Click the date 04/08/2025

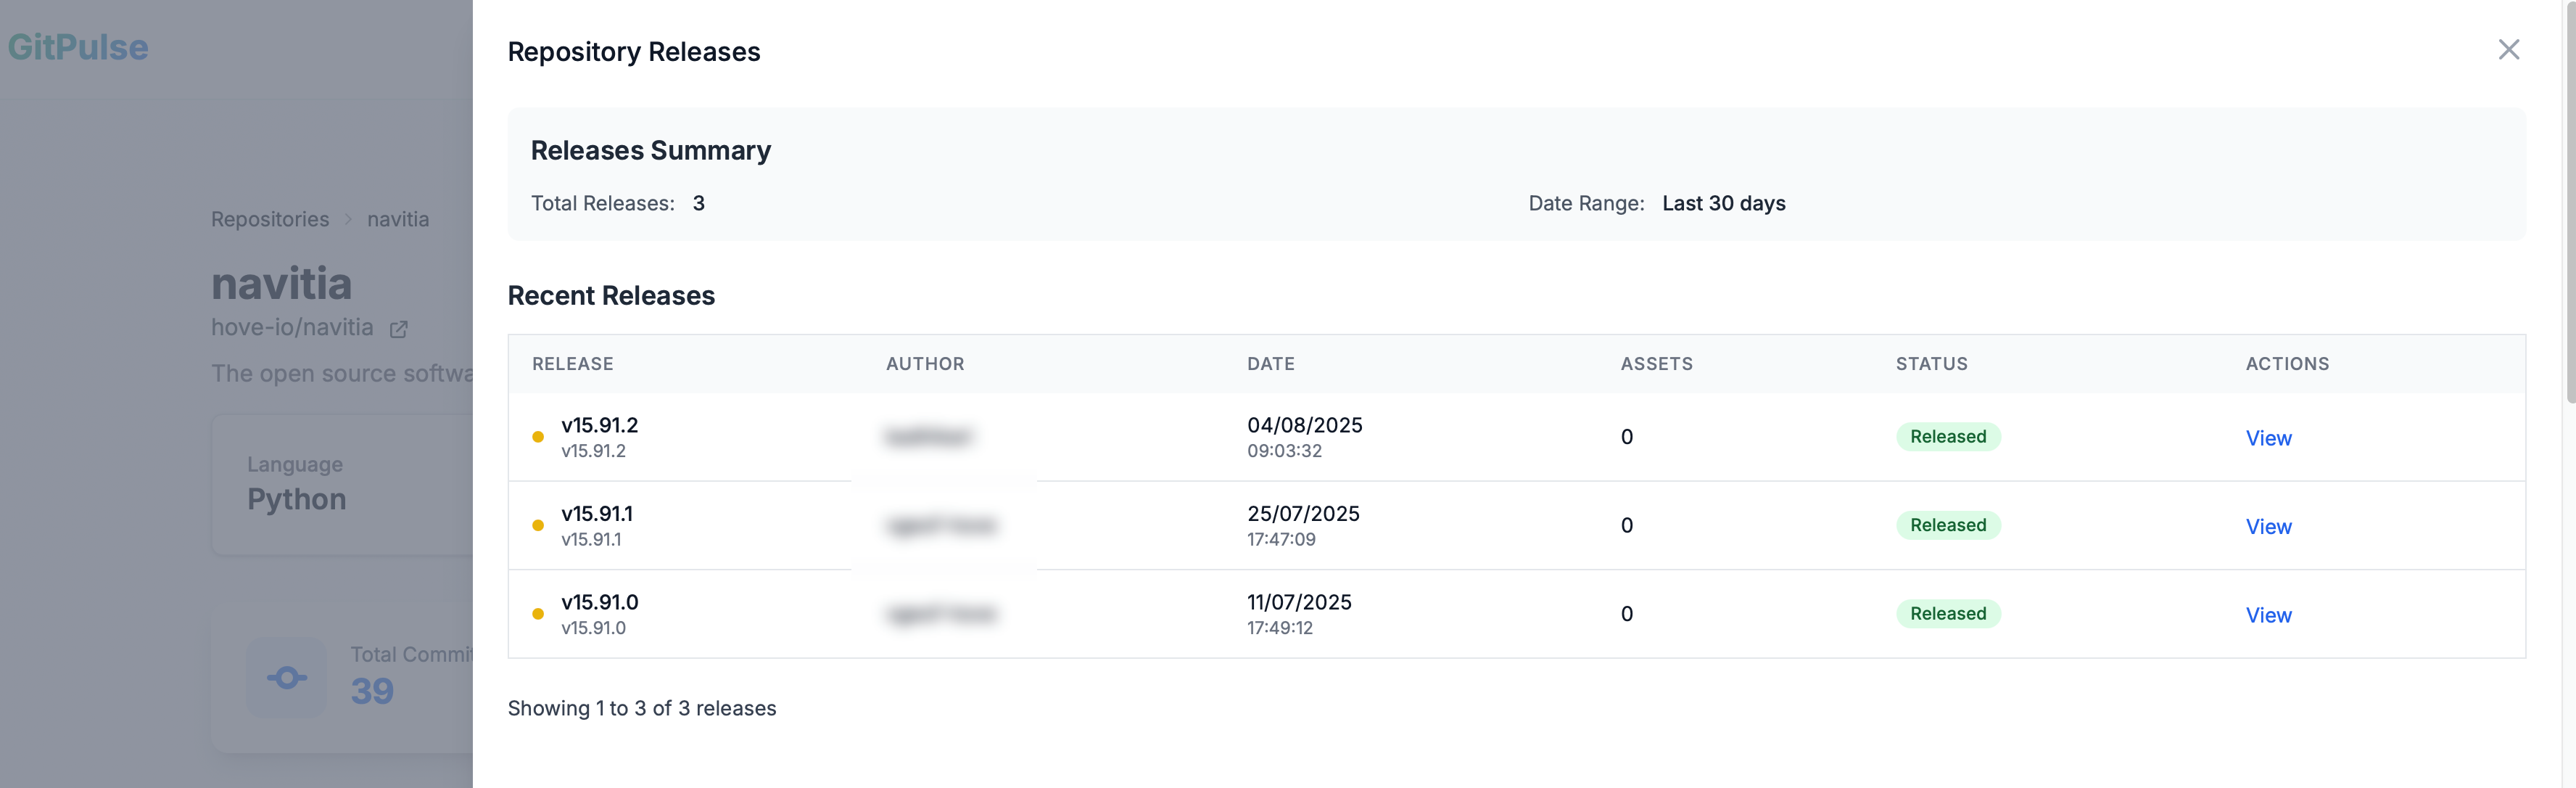pyautogui.click(x=1305, y=425)
